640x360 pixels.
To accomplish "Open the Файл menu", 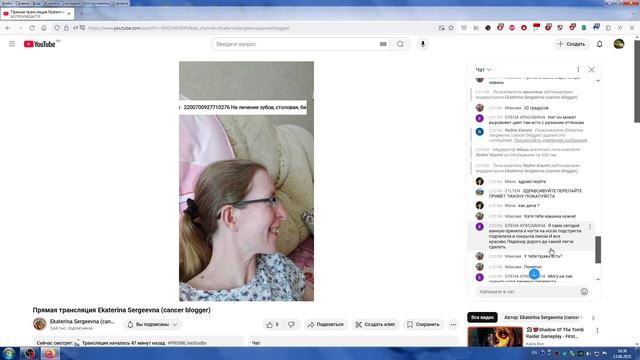I will [7, 3].
